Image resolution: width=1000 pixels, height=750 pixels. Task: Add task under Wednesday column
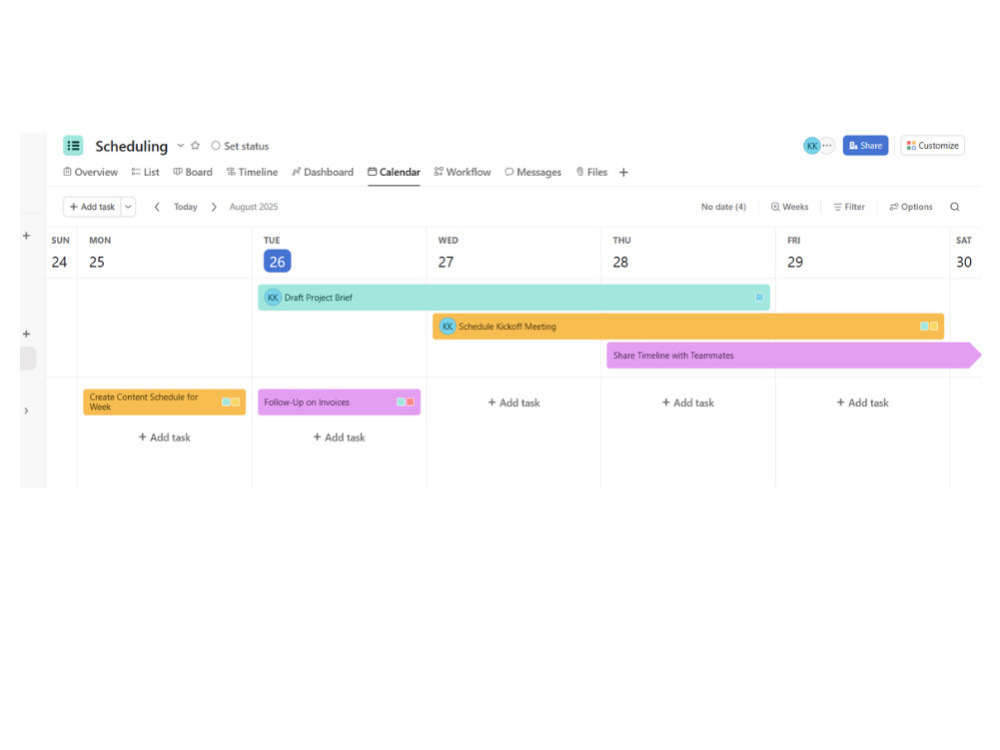[513, 403]
